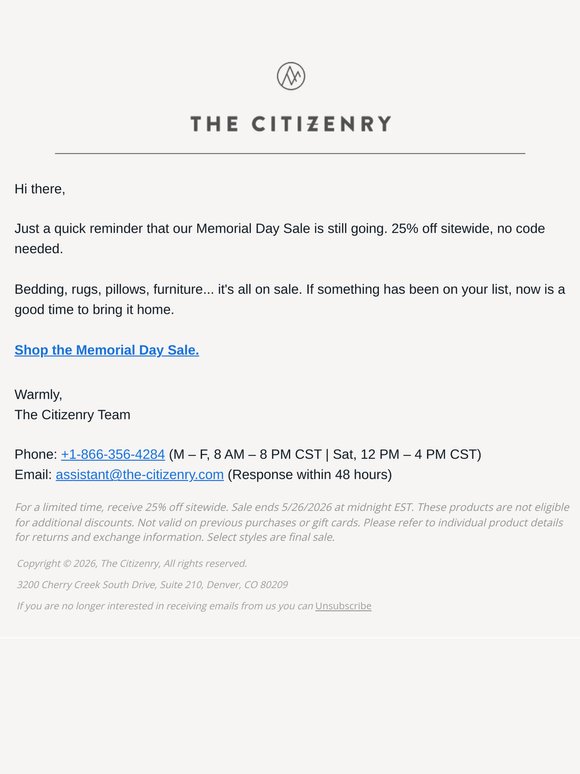Click the Email: label text
580x774 pixels.
(x=33, y=474)
